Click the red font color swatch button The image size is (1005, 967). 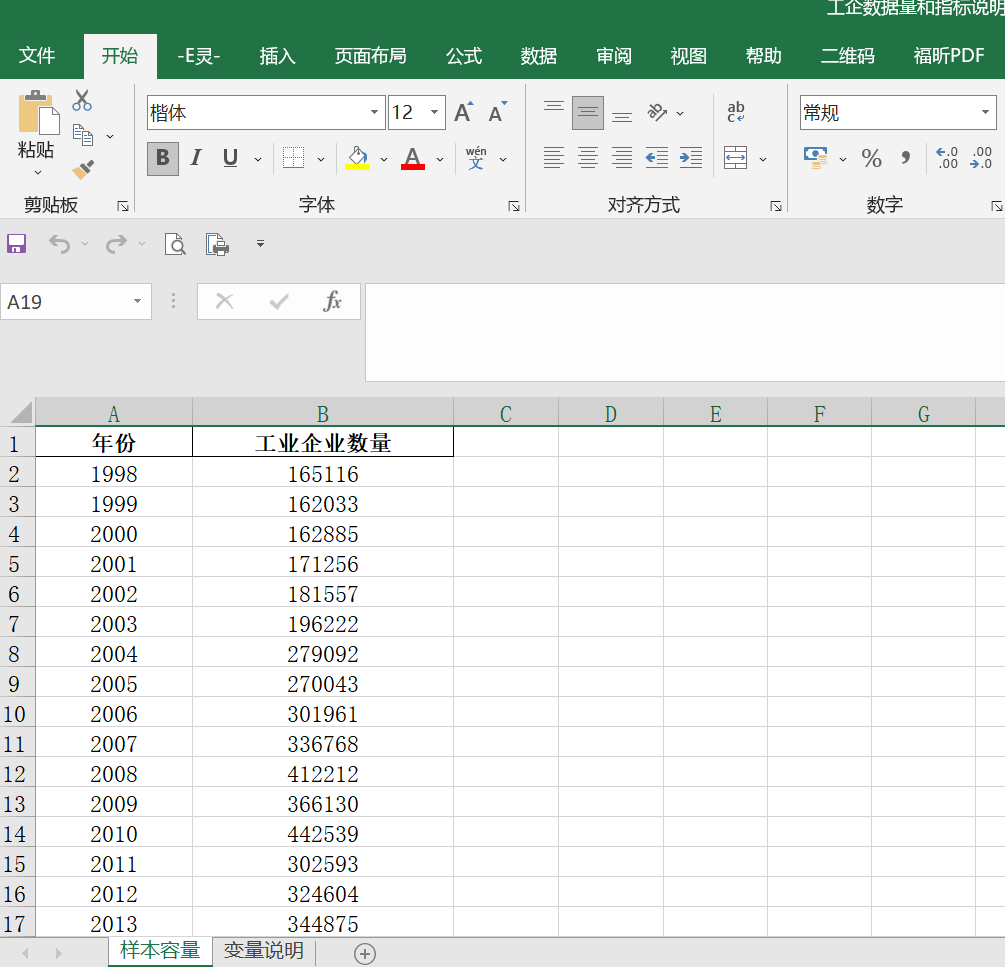pos(413,158)
